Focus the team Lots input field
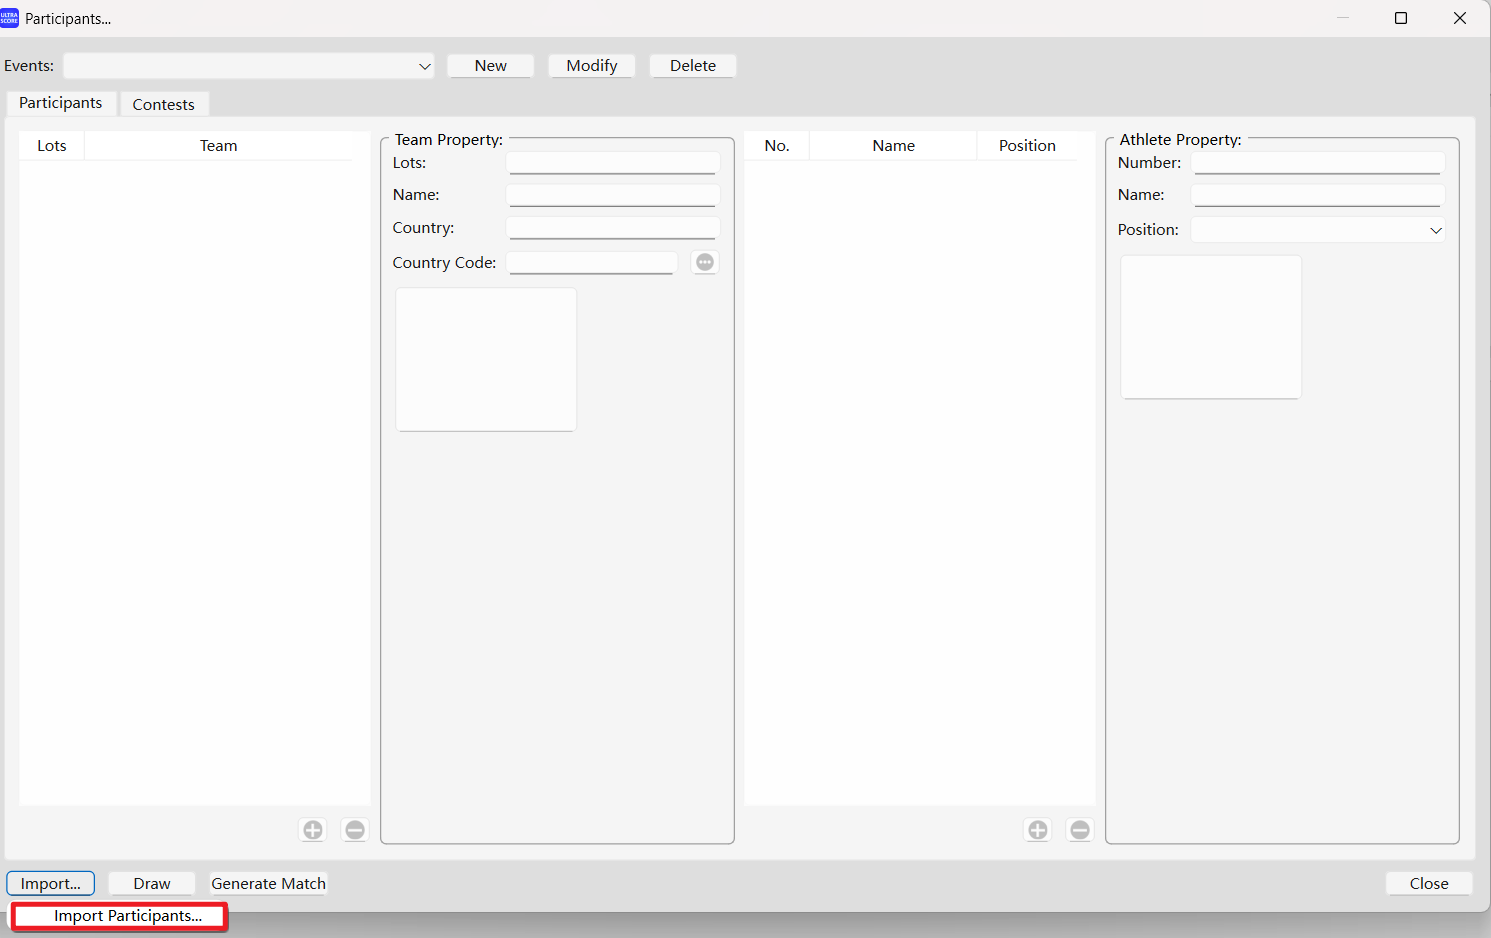 point(612,163)
